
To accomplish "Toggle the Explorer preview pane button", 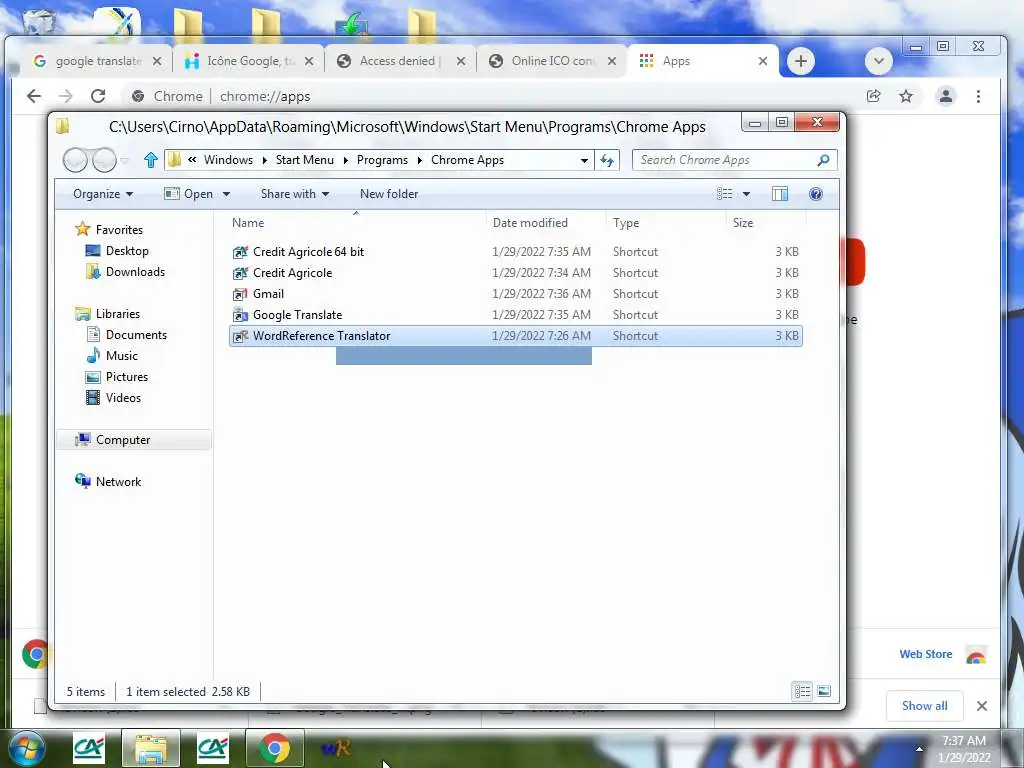I will point(780,194).
